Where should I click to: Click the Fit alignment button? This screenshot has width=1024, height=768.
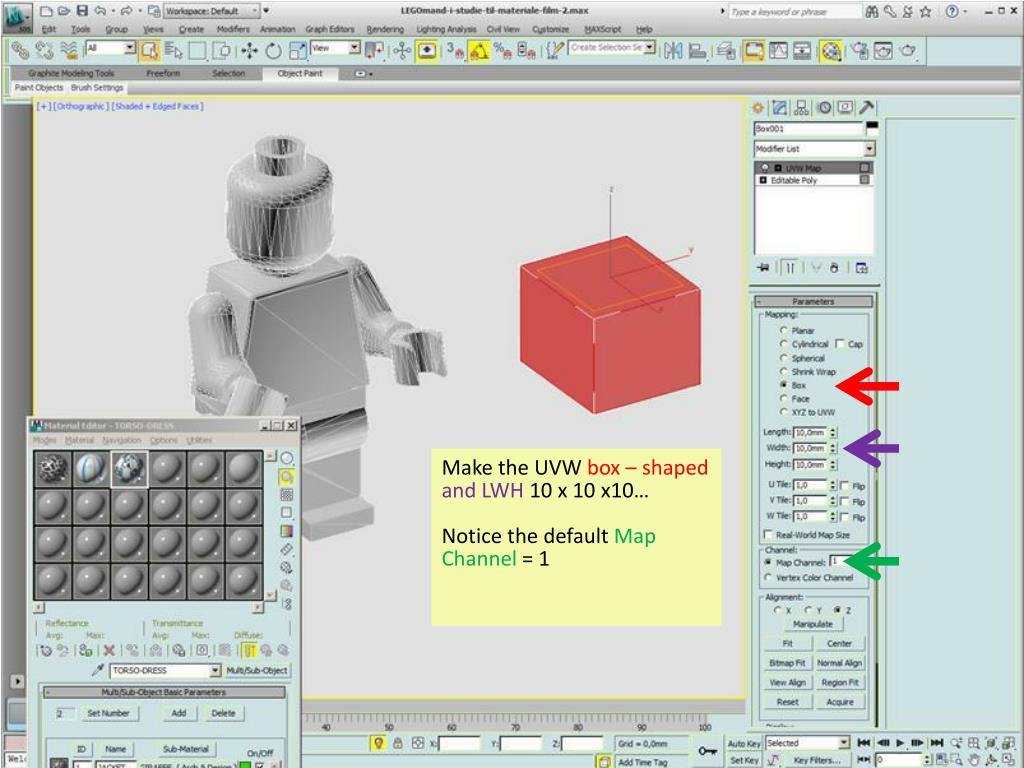point(788,643)
